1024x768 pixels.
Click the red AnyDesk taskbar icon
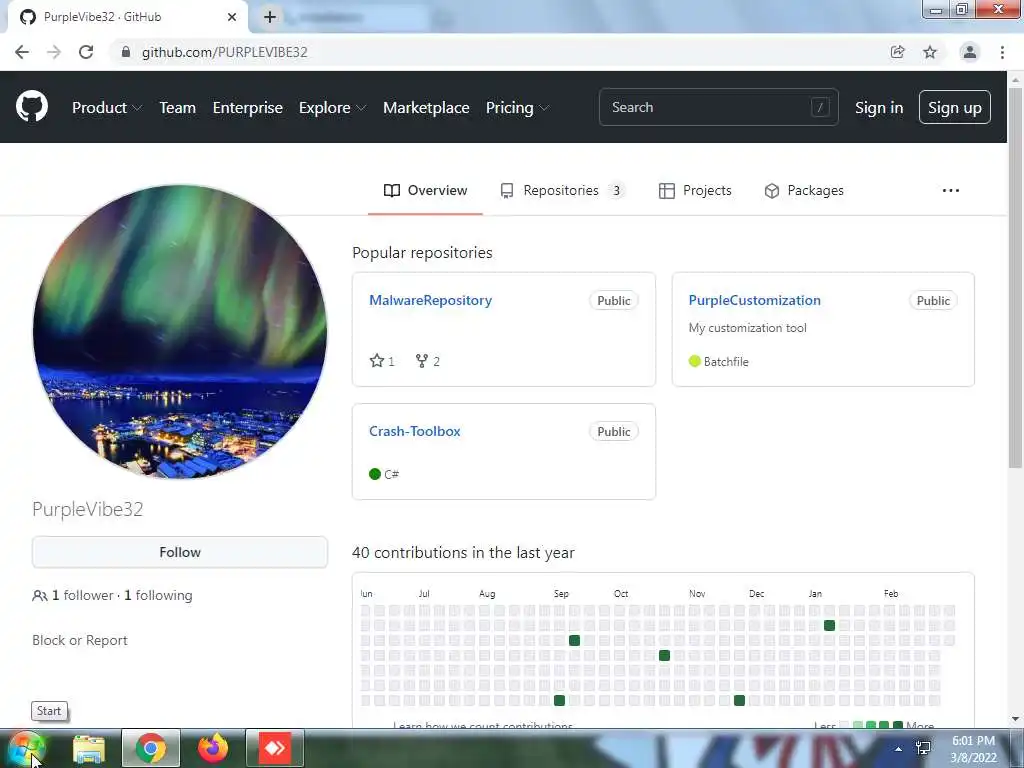275,748
